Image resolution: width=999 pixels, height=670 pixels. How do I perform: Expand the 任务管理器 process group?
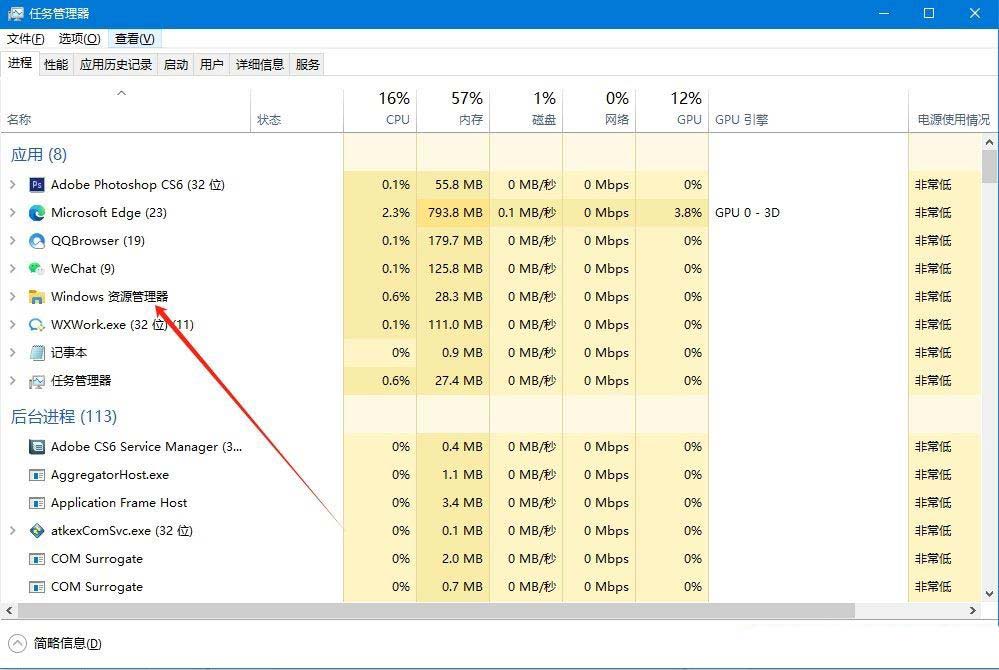tap(12, 381)
